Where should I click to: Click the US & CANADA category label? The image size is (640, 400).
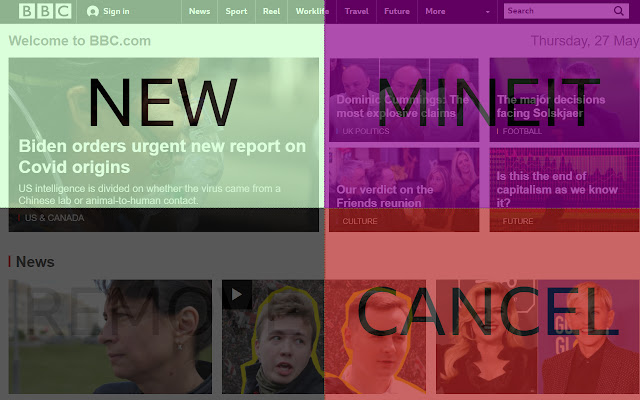pyautogui.click(x=54, y=218)
